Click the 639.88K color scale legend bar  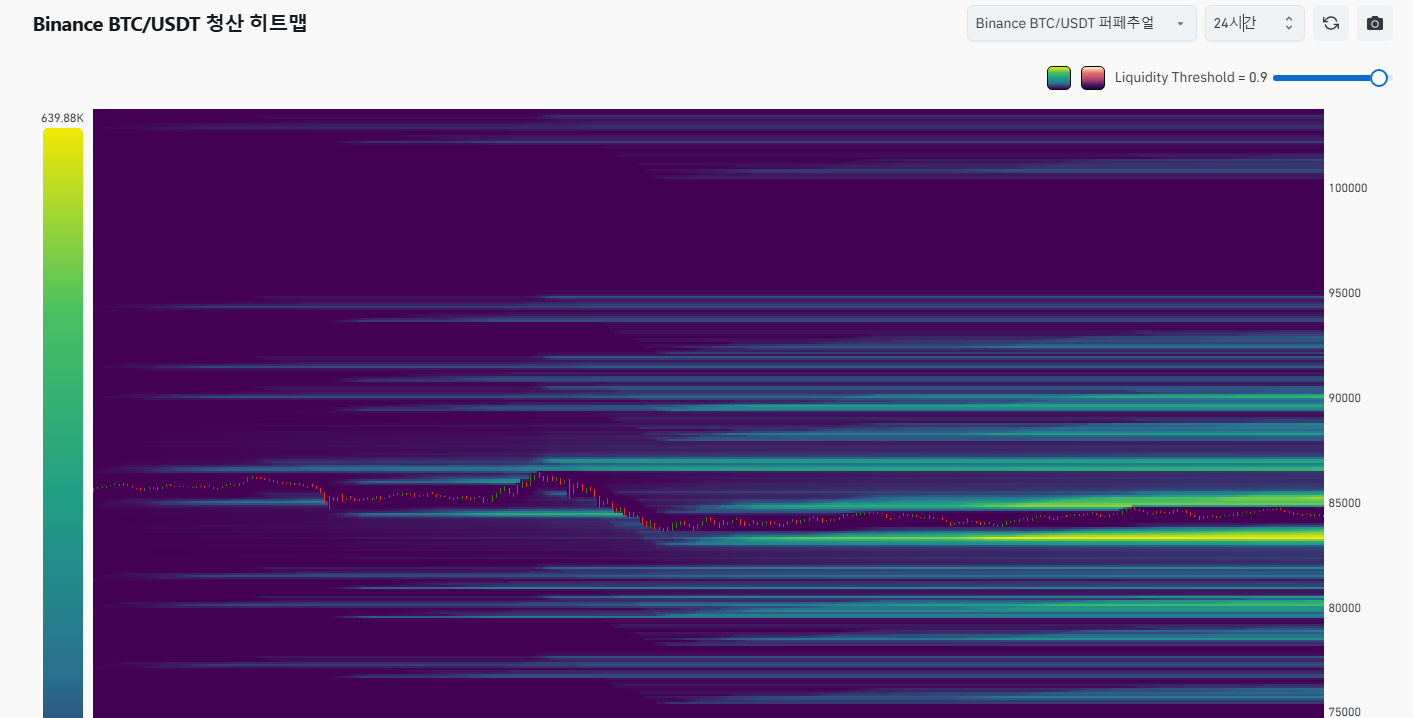tap(63, 422)
